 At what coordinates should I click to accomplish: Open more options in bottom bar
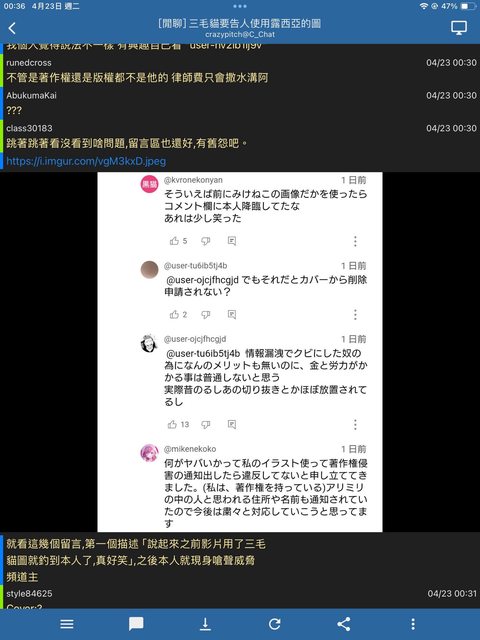(x=413, y=624)
